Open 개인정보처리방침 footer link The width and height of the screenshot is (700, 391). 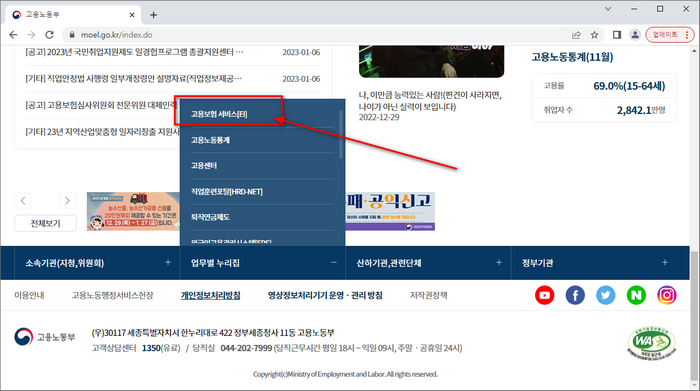coord(210,295)
